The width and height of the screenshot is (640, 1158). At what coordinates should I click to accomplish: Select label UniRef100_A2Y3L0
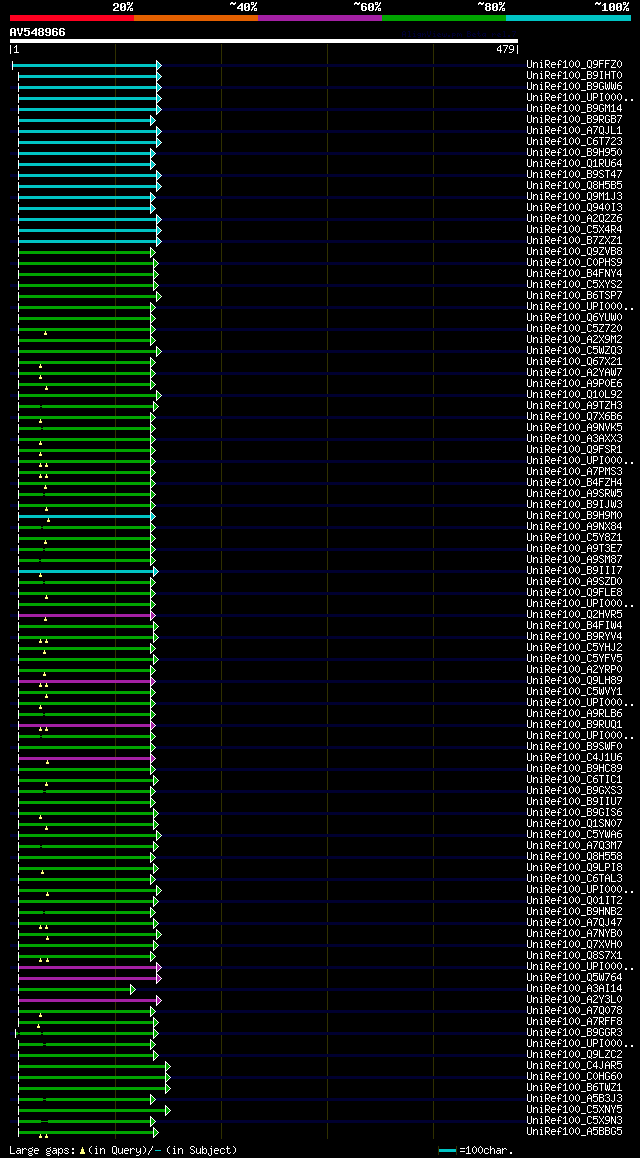(x=574, y=1000)
